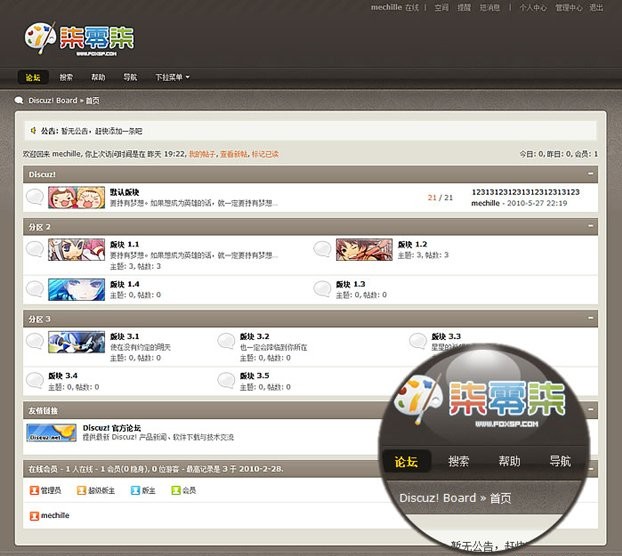Open the 论坛 navigation tab
This screenshot has width=622, height=556.
click(x=33, y=77)
